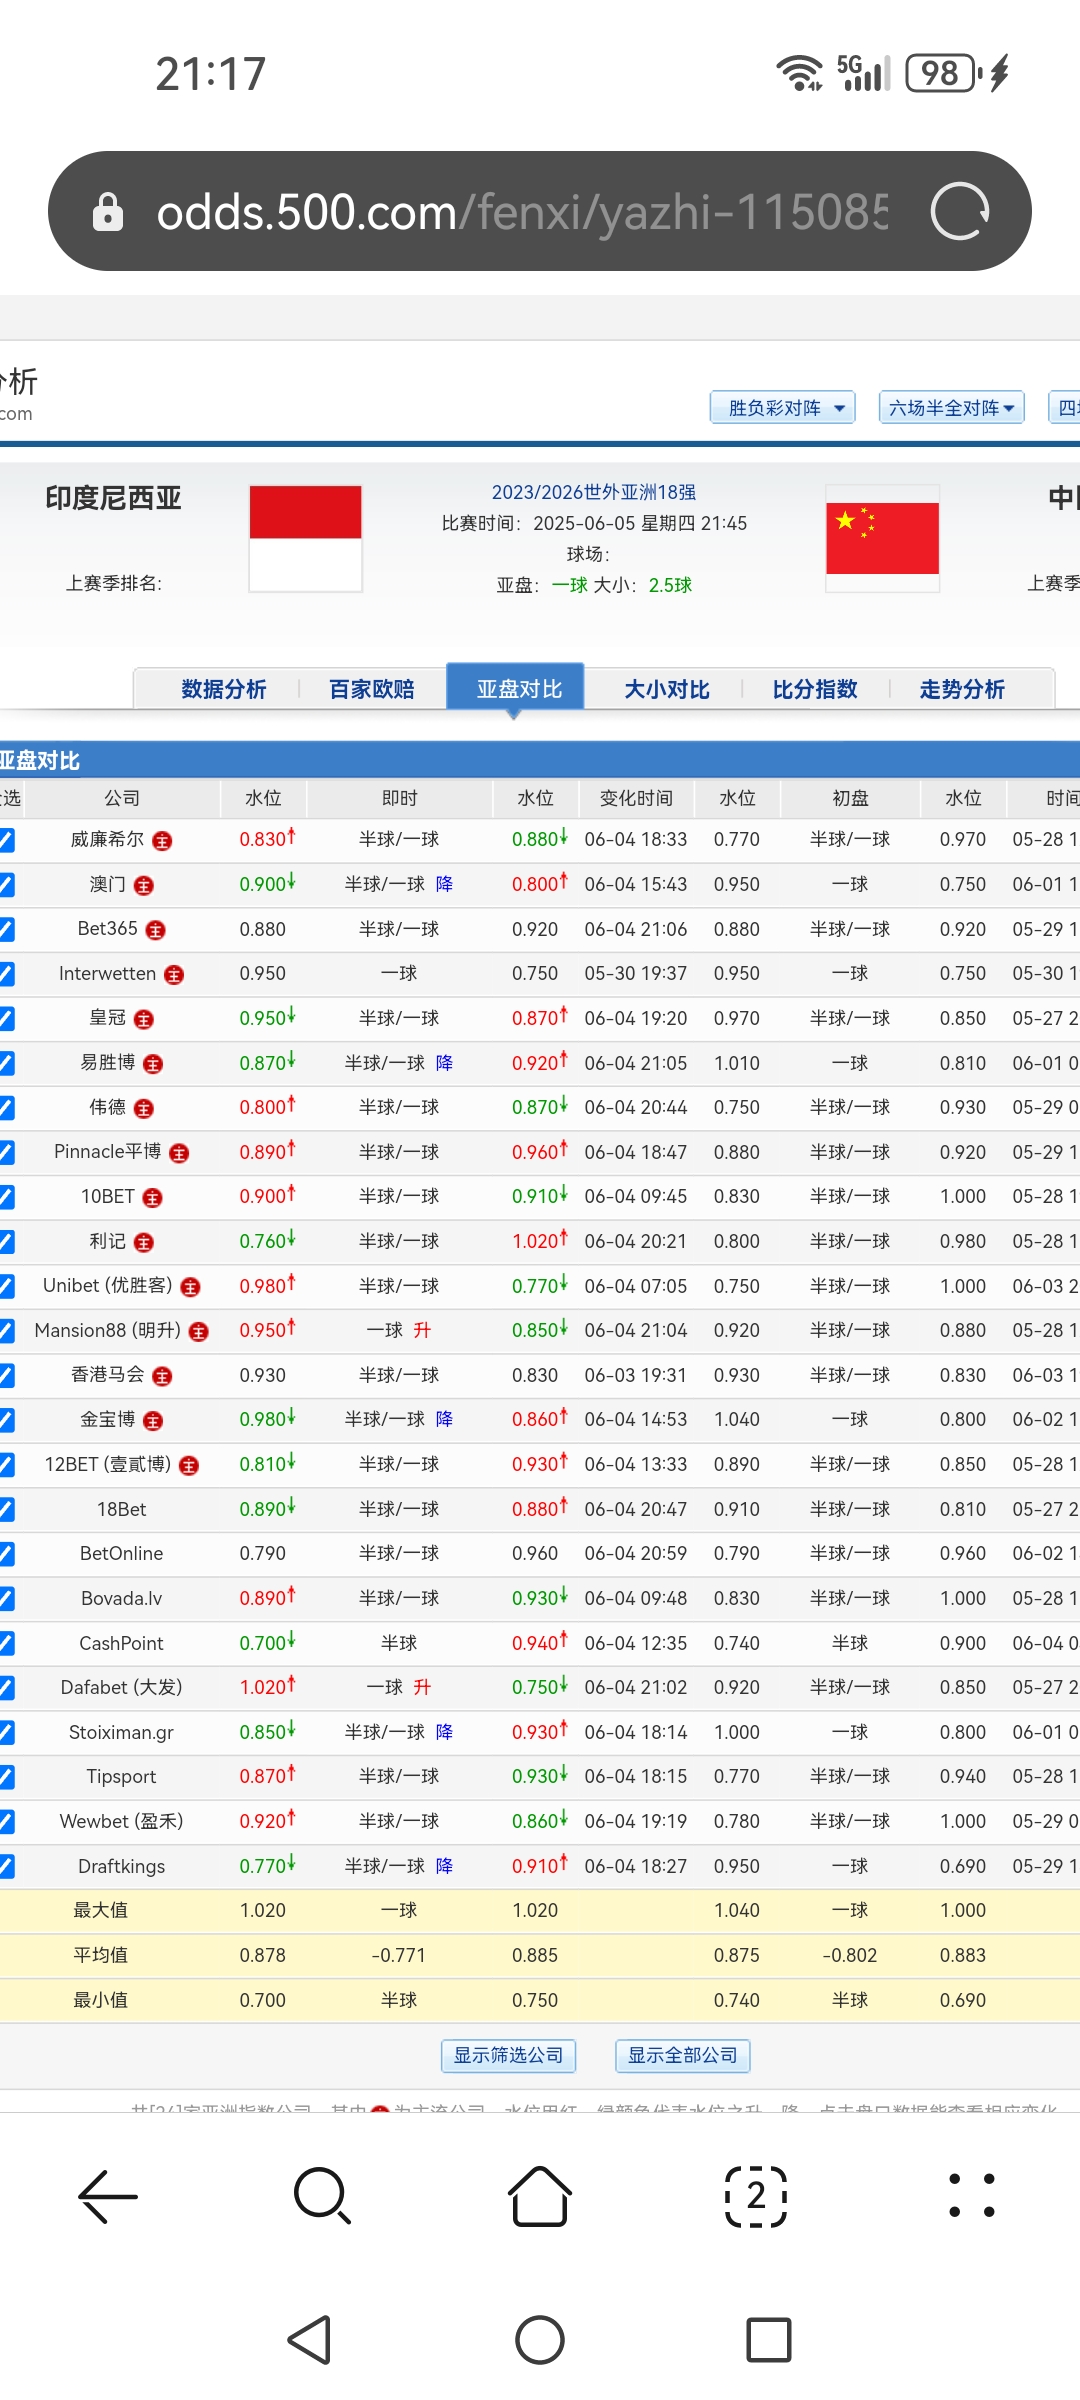Tap the Android recent apps square button
1080x2400 pixels.
[769, 2340]
